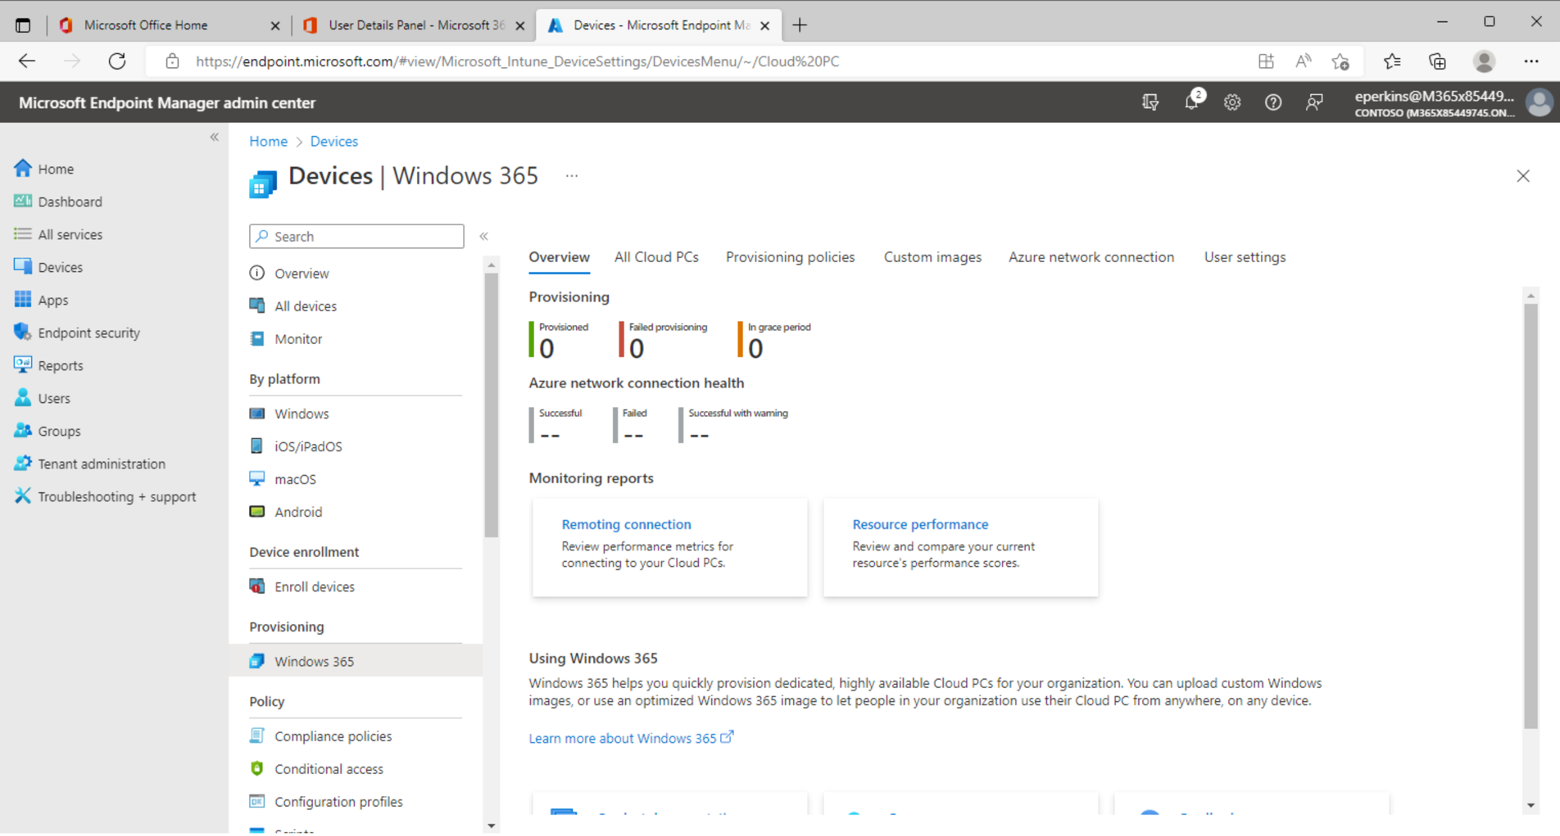1560x836 pixels.
Task: Add this page to browser favorites
Action: pos(1340,61)
